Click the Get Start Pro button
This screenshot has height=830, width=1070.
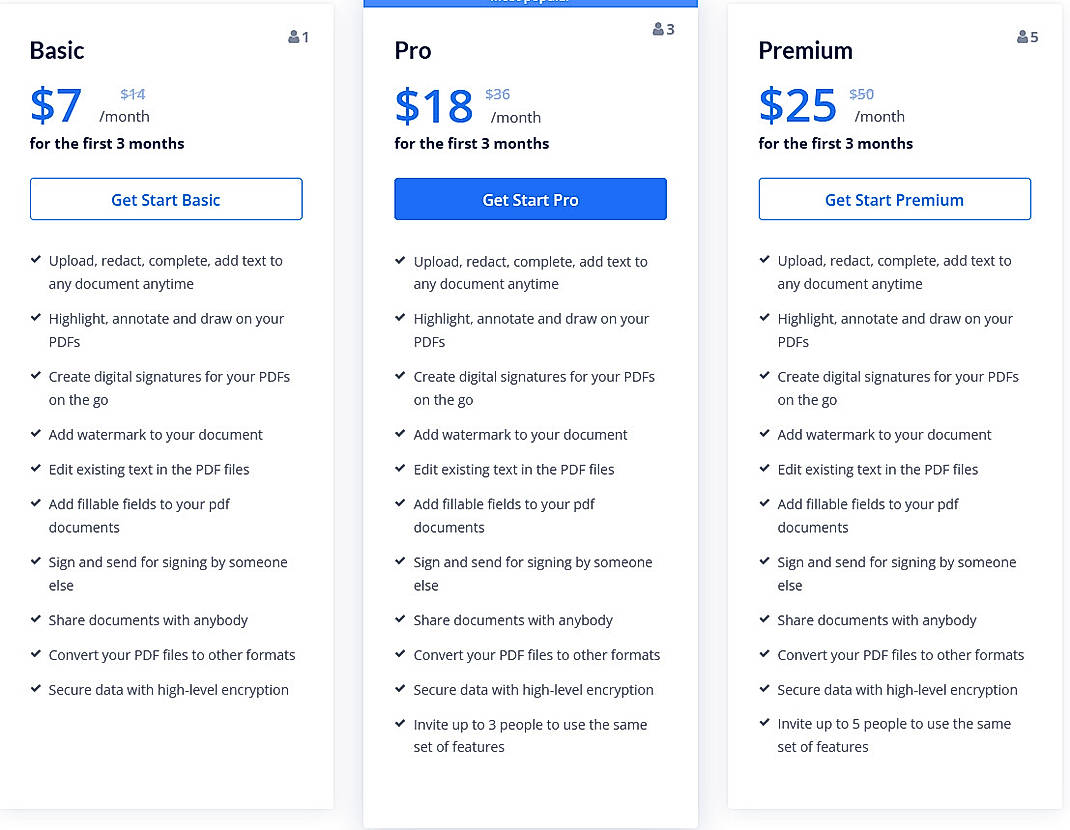tap(530, 199)
